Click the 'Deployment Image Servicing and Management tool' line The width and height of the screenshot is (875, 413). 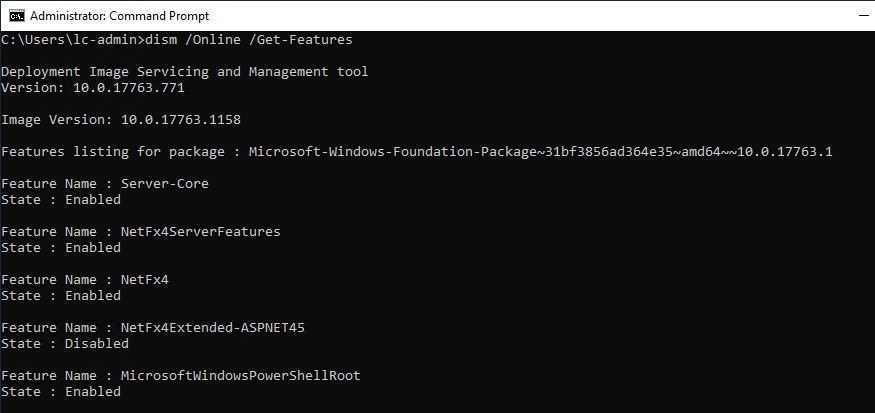pyautogui.click(x=185, y=72)
